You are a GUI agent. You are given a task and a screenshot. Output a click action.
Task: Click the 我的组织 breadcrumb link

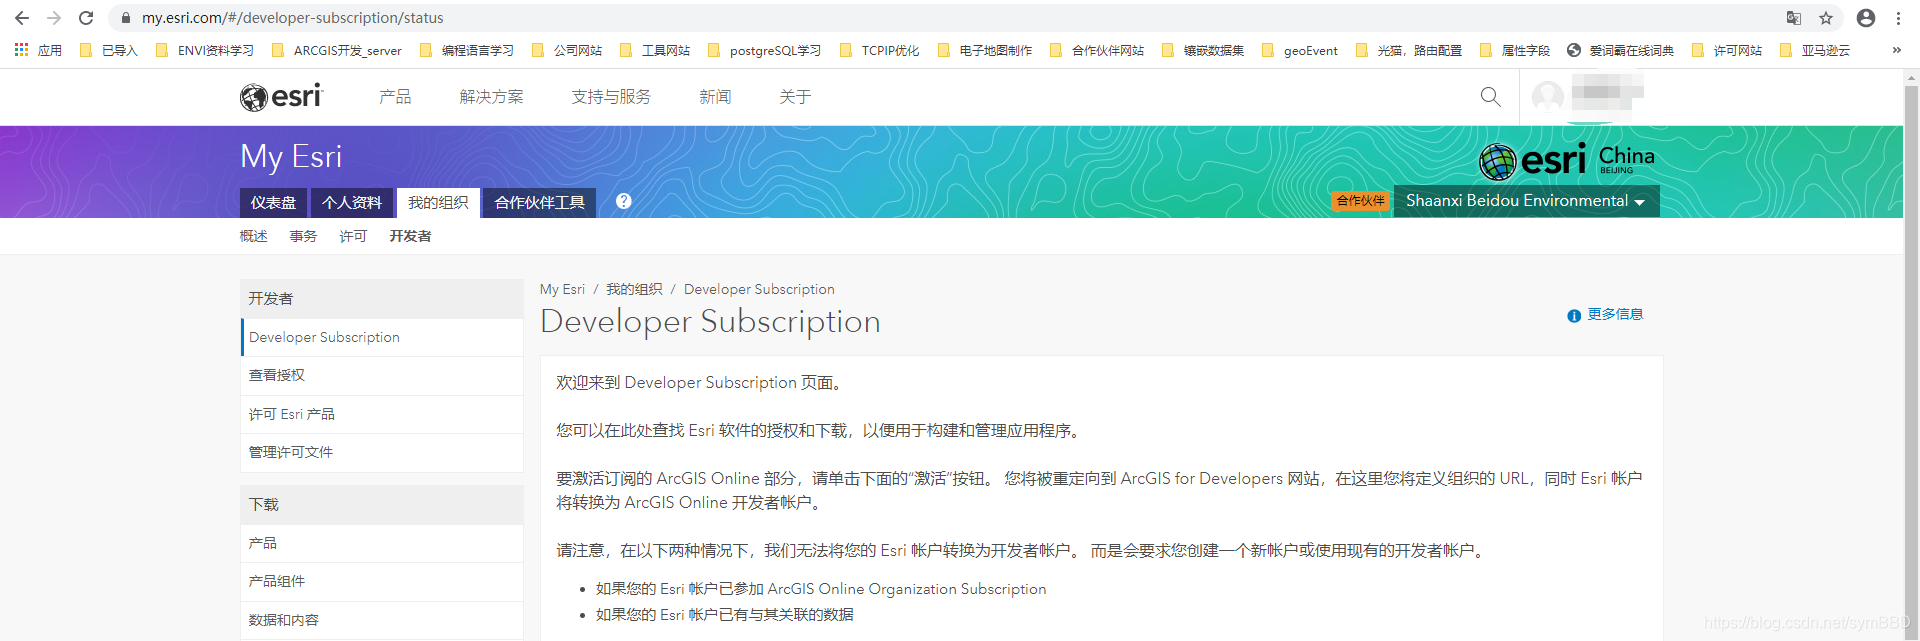point(634,289)
